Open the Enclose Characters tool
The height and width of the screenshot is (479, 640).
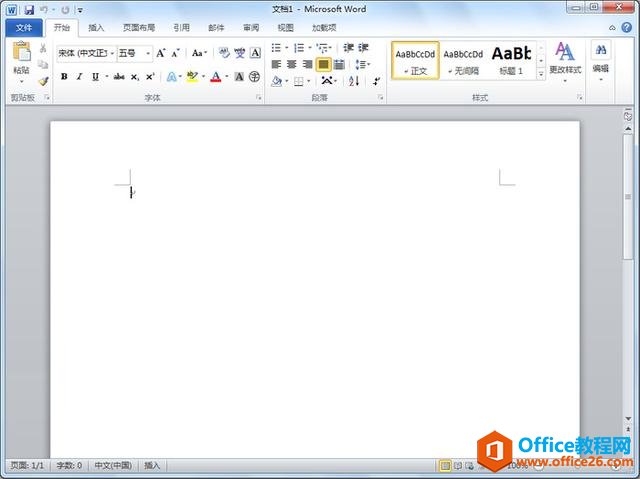254,76
